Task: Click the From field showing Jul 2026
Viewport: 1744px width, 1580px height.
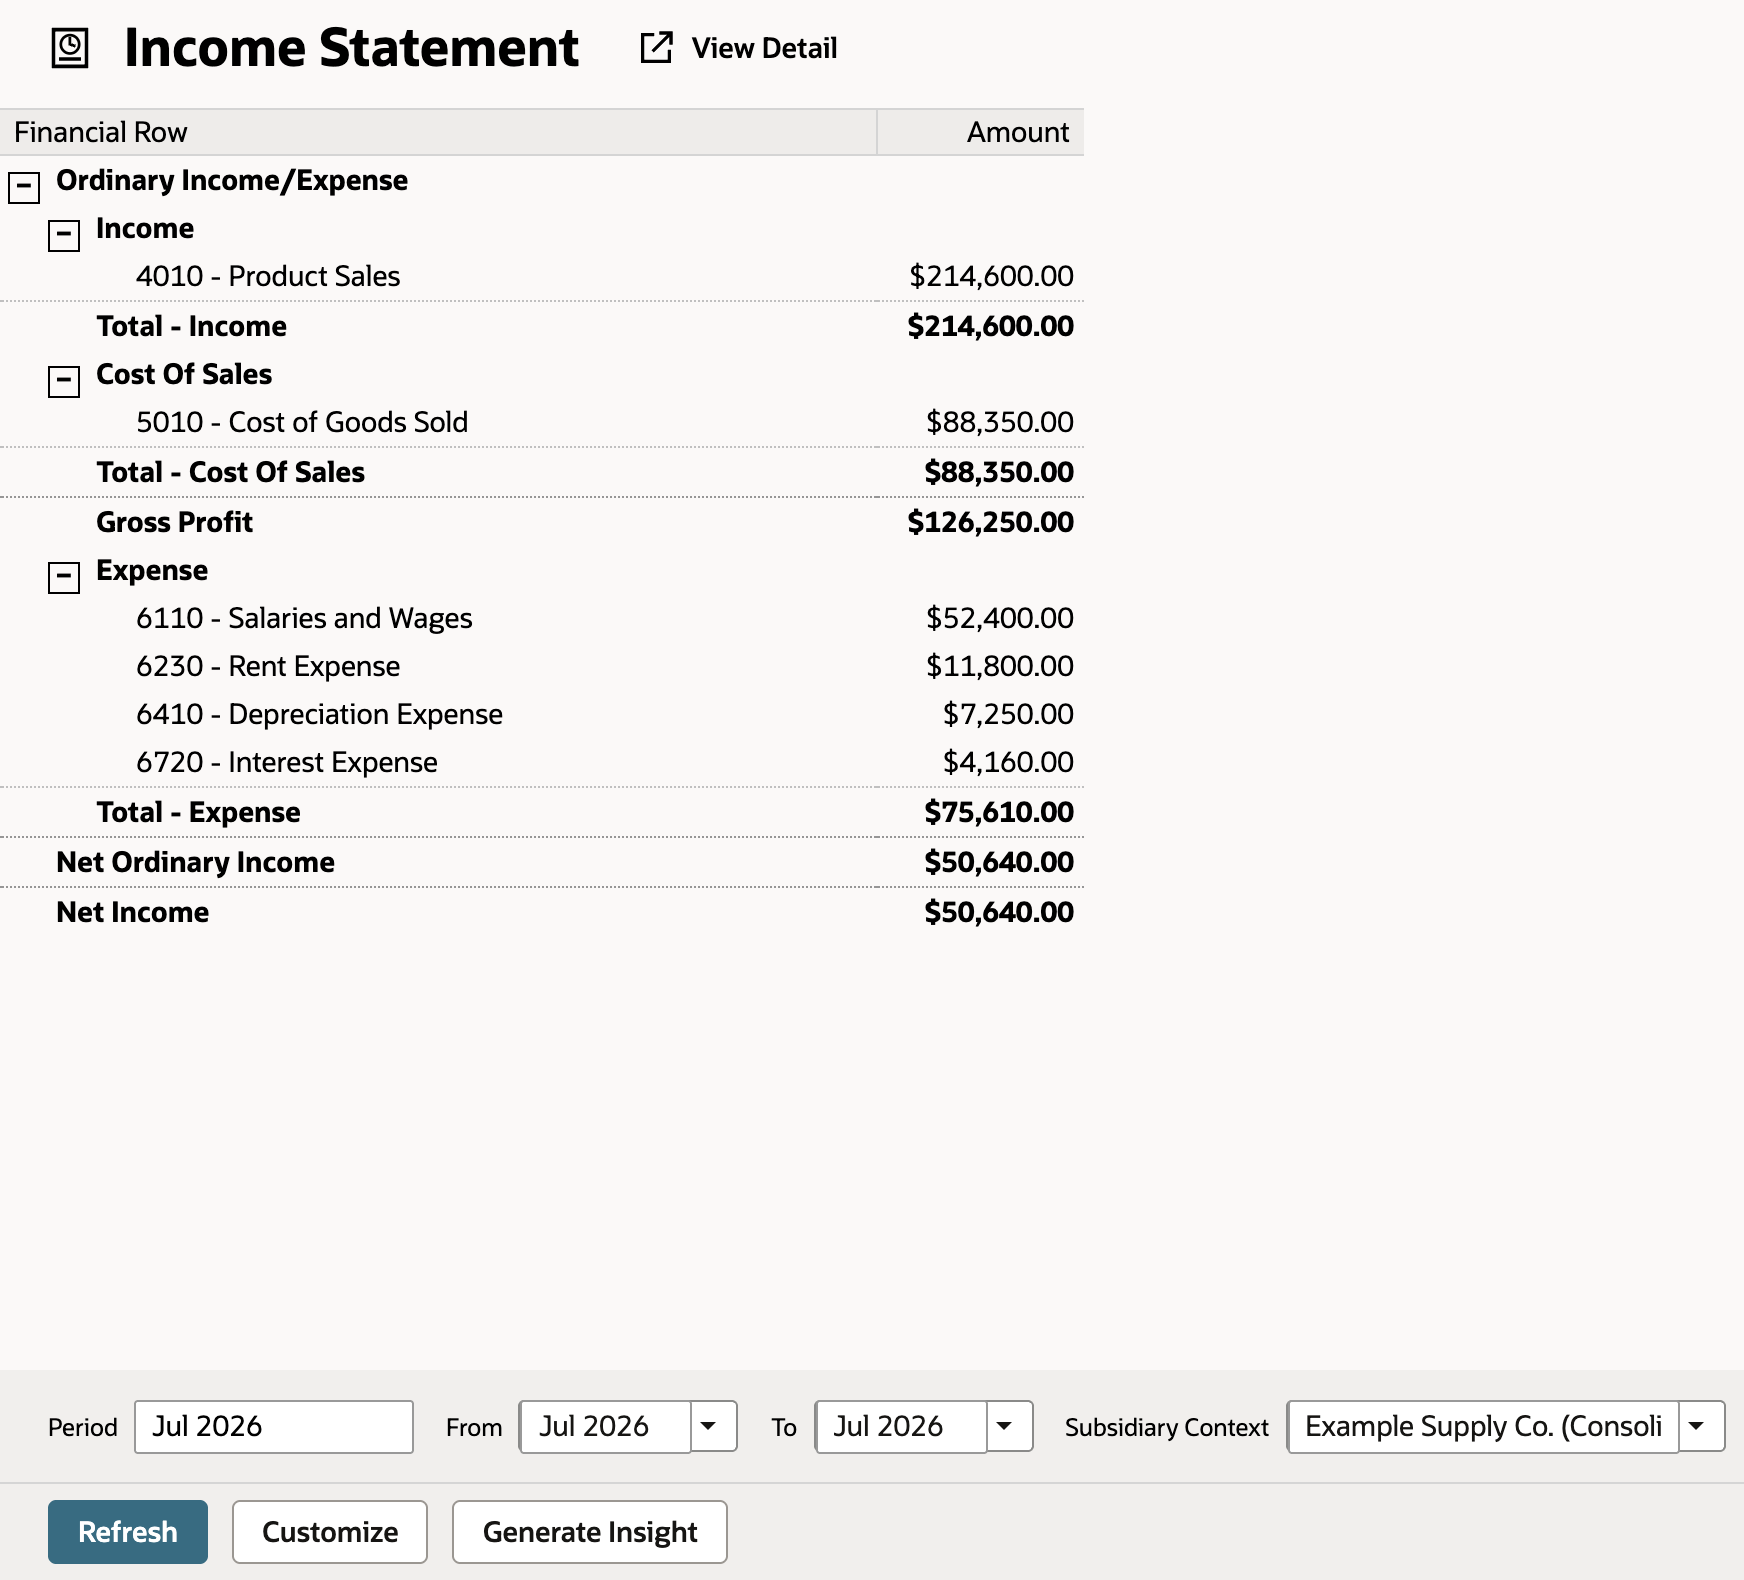Action: click(x=605, y=1426)
